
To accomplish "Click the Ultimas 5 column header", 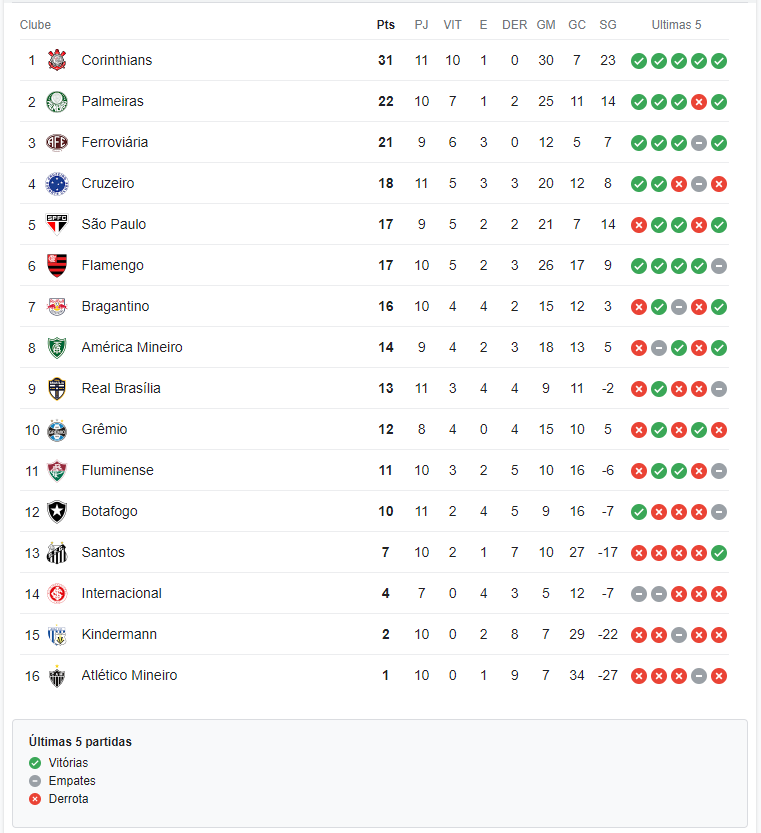I will (677, 25).
